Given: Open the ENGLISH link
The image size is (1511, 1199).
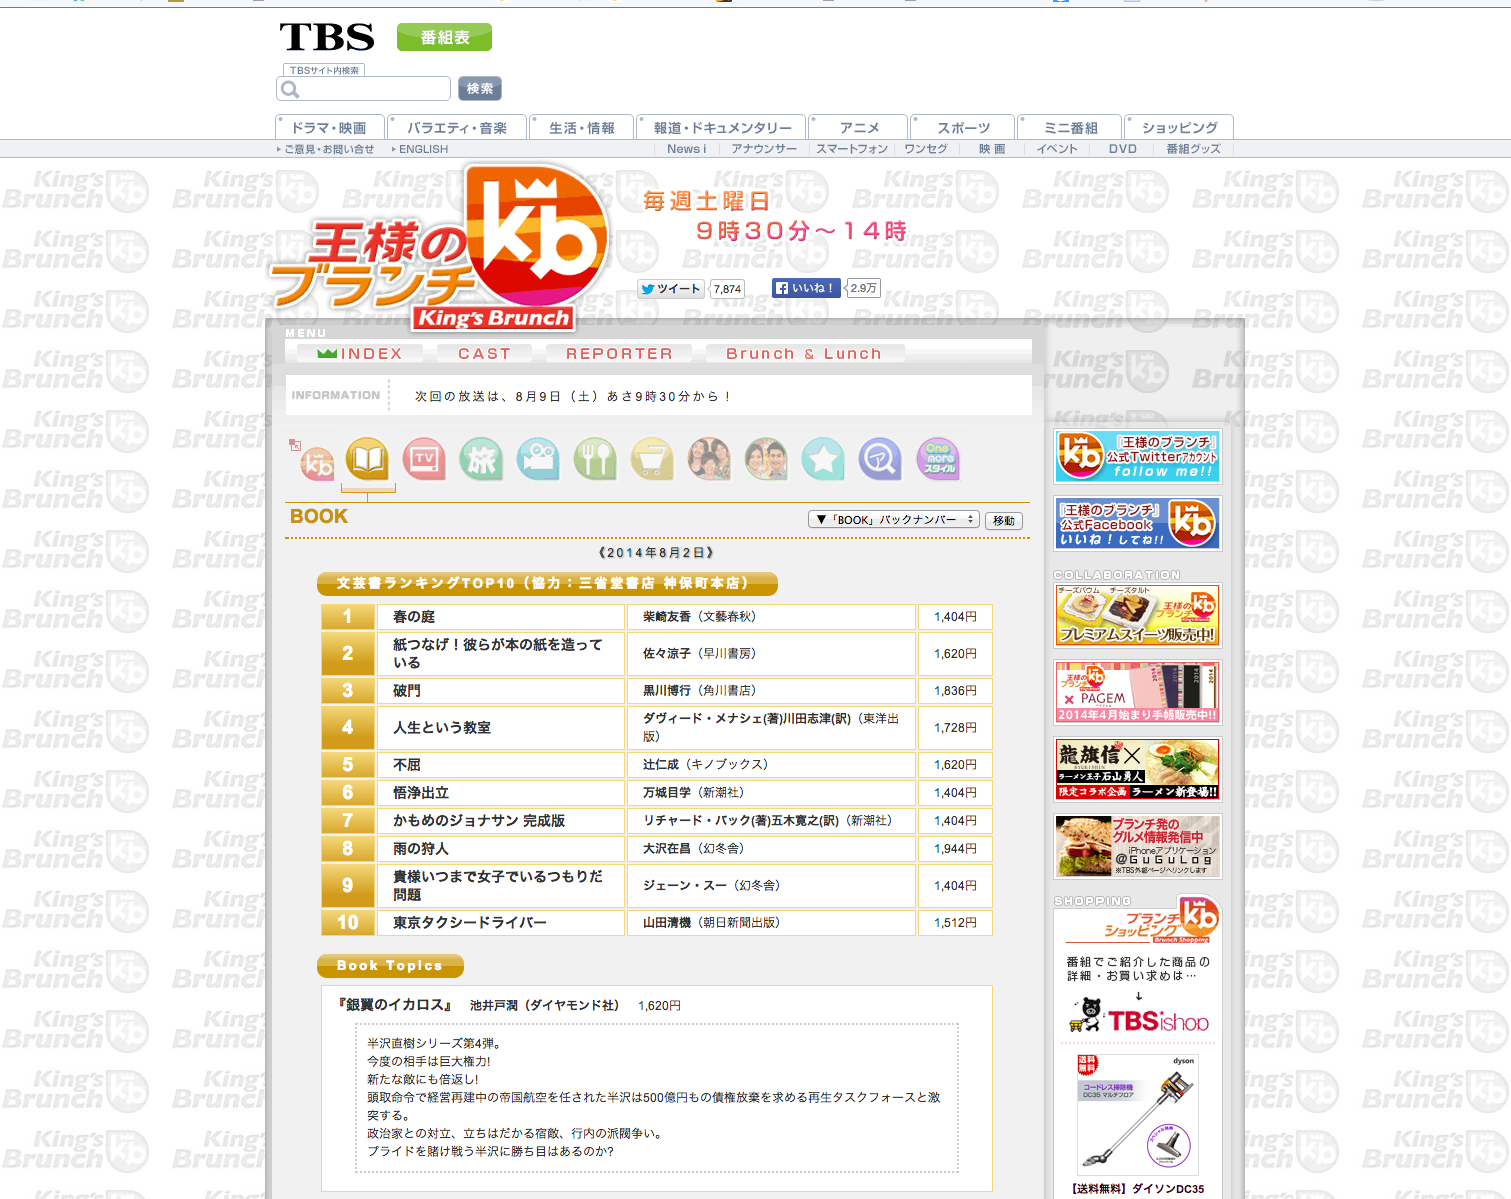Looking at the screenshot, I should coord(423,149).
